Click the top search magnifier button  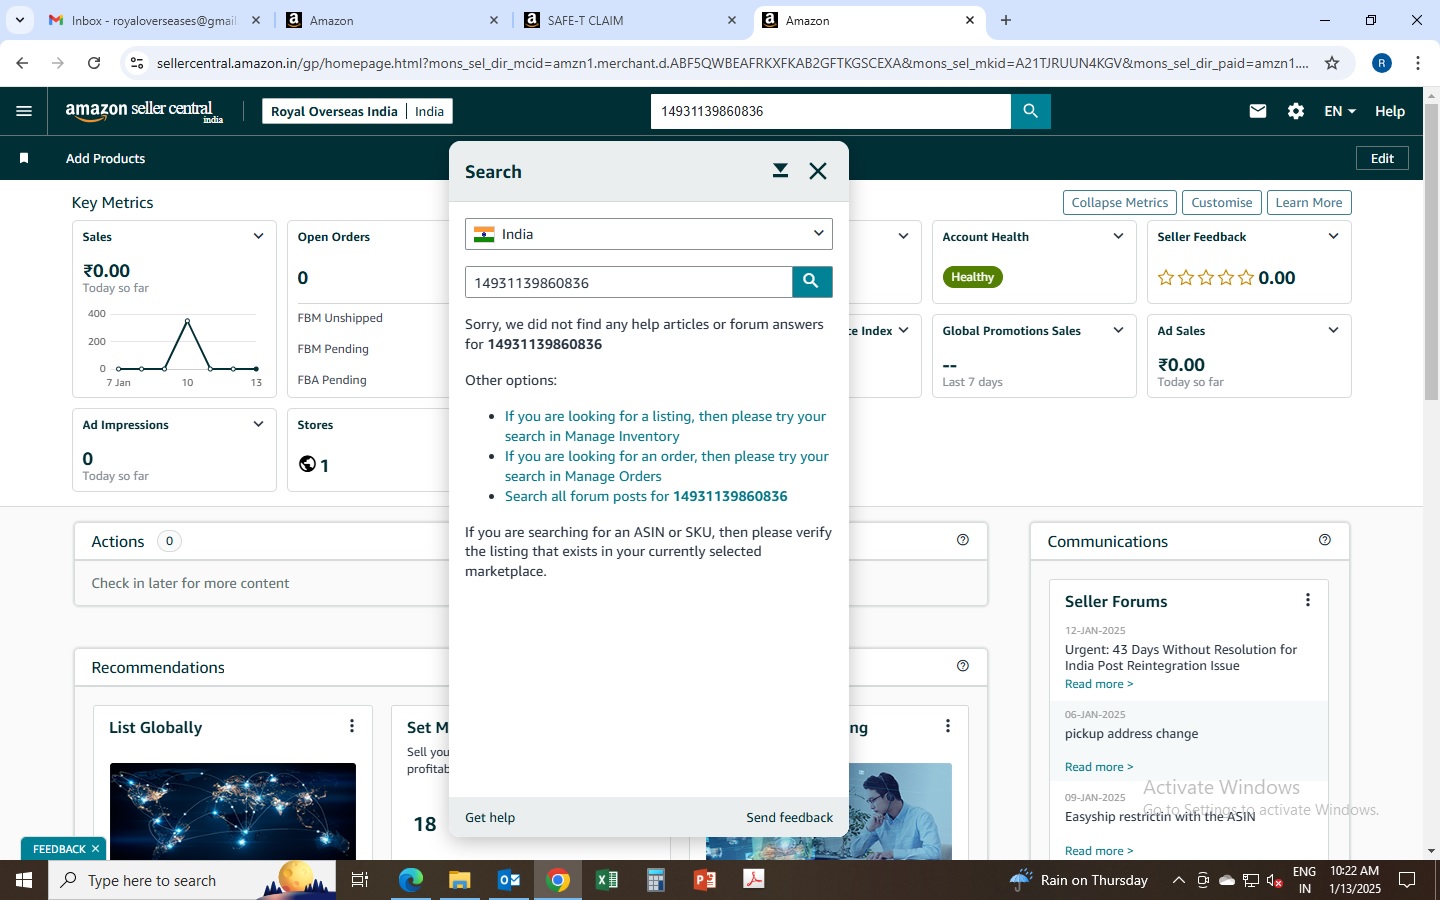click(x=1031, y=111)
